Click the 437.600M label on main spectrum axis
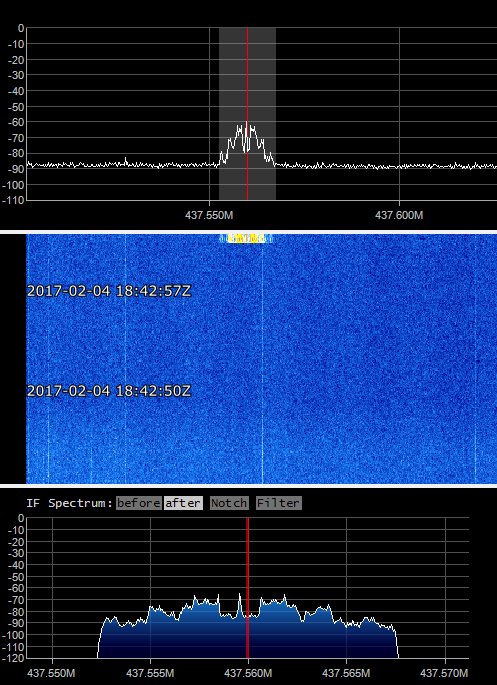The width and height of the screenshot is (497, 685). [x=399, y=215]
